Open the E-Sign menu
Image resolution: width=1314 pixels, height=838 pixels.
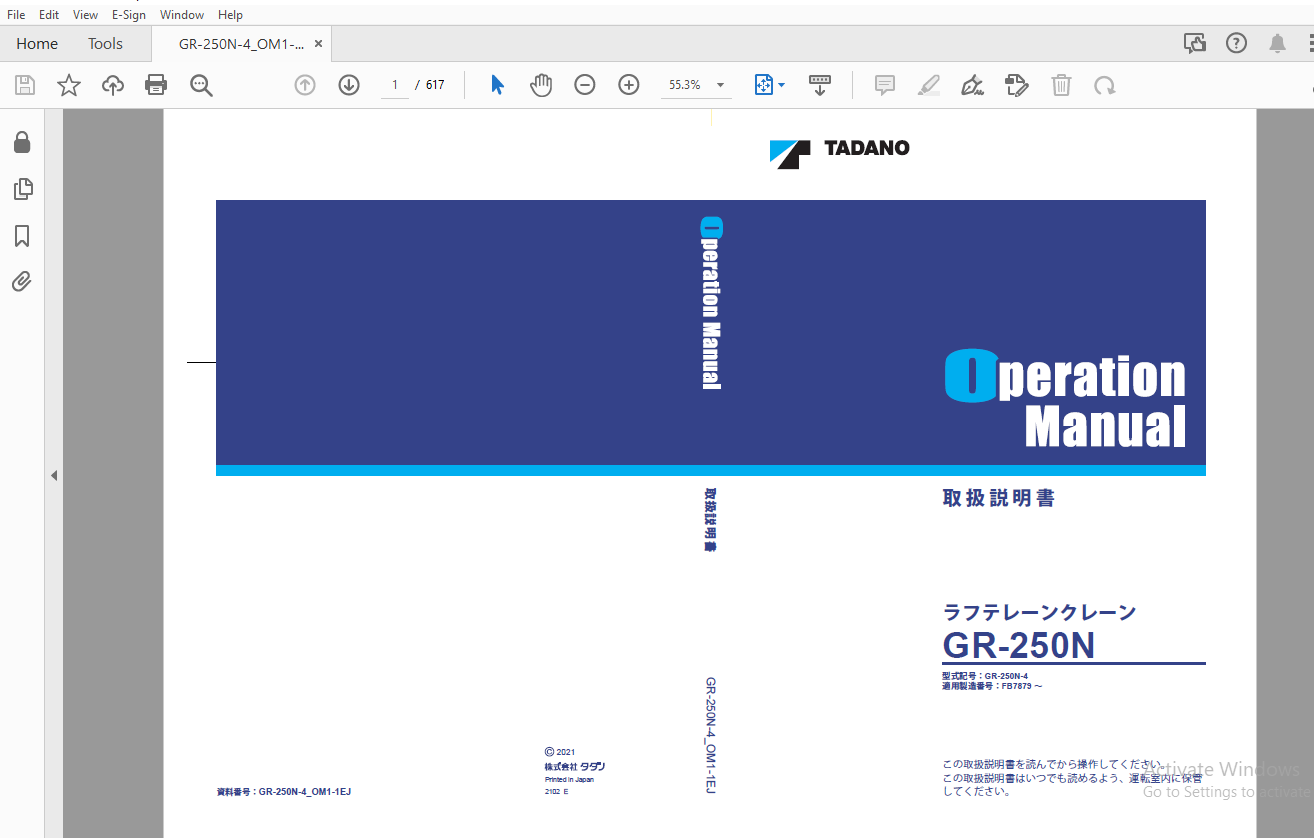click(x=129, y=15)
